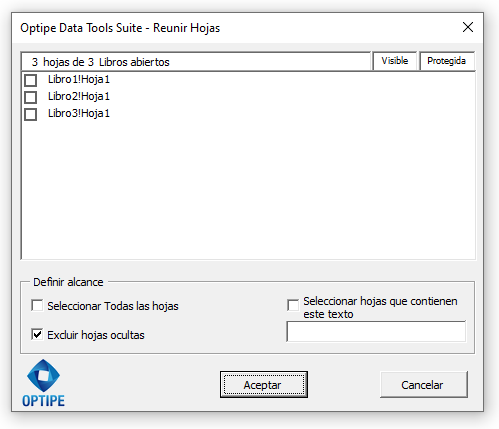Close the Reunir Hojas dialog window

click(468, 27)
